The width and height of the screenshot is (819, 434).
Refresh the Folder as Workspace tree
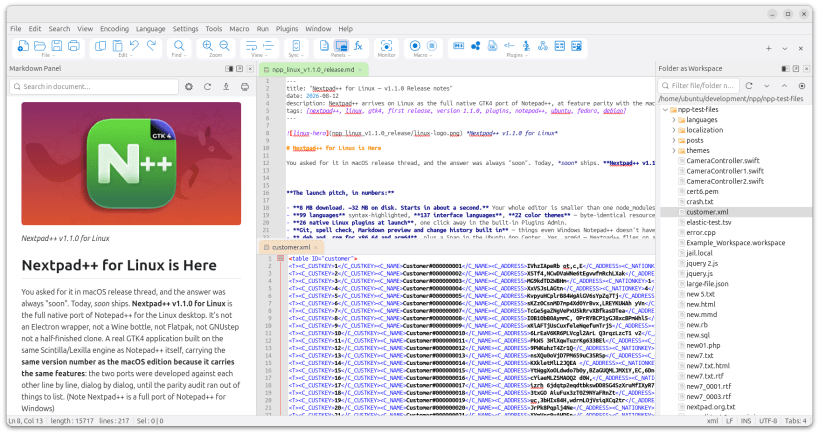(x=749, y=86)
